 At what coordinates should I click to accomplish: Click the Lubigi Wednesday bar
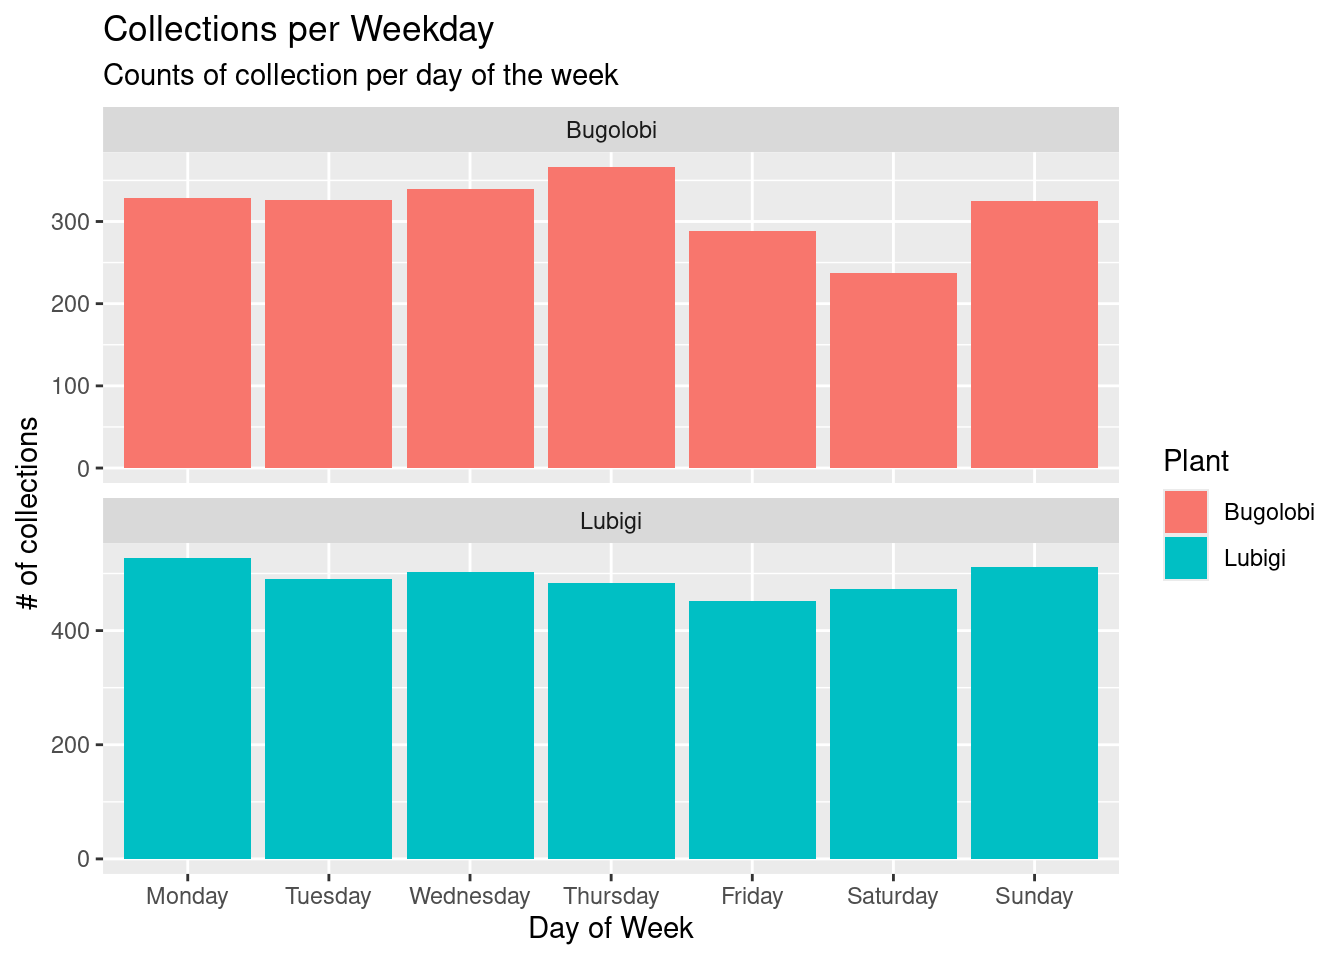pos(469,715)
